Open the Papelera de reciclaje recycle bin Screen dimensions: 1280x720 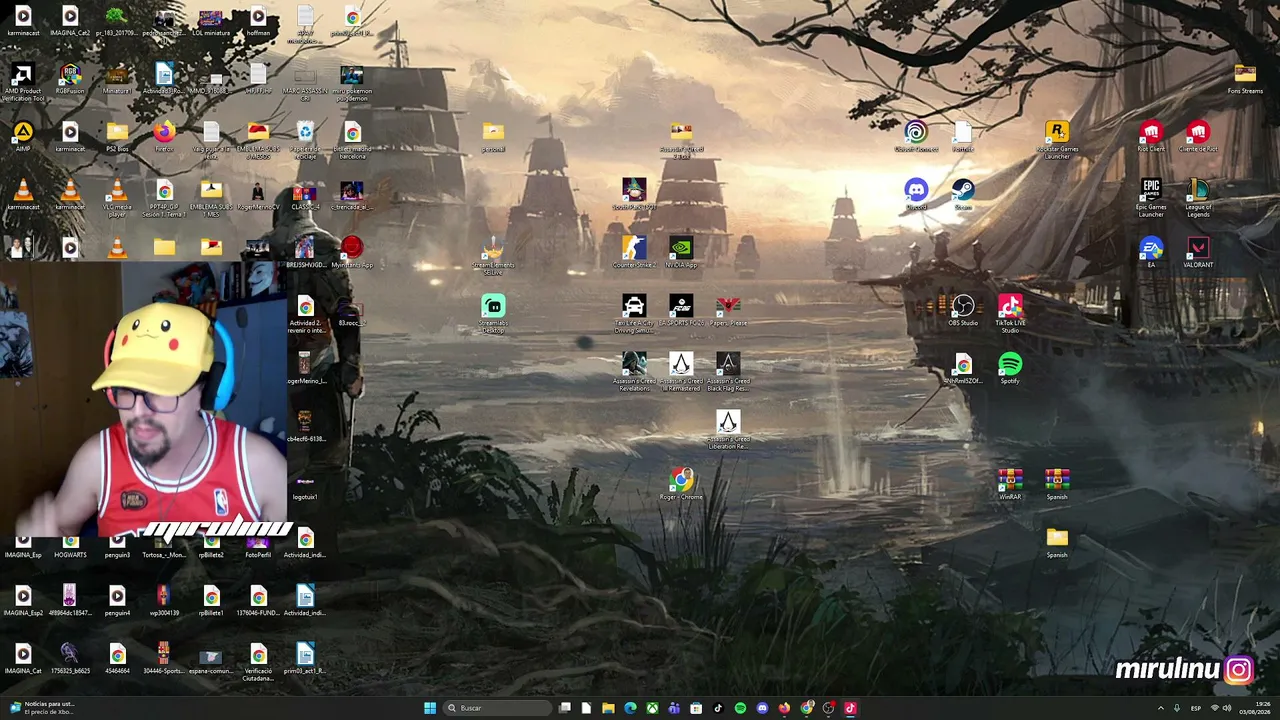pos(305,141)
